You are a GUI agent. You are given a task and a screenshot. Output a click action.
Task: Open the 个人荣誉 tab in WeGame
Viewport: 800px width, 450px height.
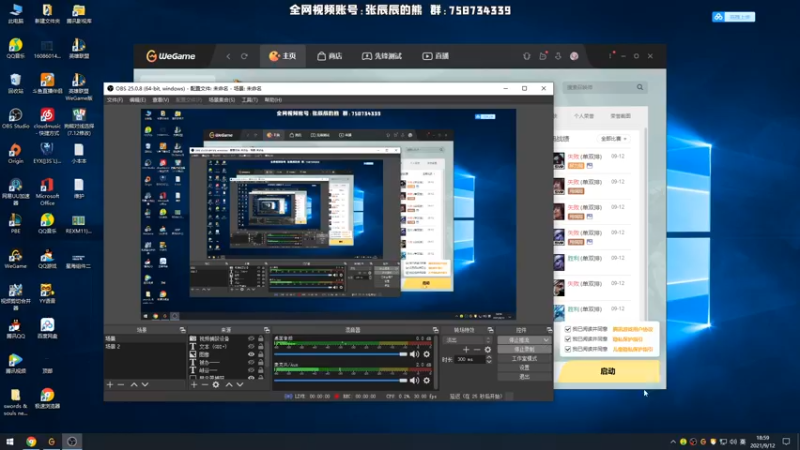tap(584, 116)
